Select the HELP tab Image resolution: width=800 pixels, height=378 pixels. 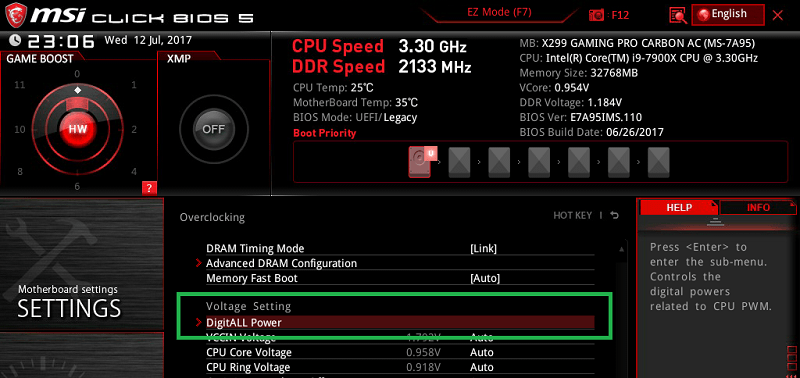[679, 208]
